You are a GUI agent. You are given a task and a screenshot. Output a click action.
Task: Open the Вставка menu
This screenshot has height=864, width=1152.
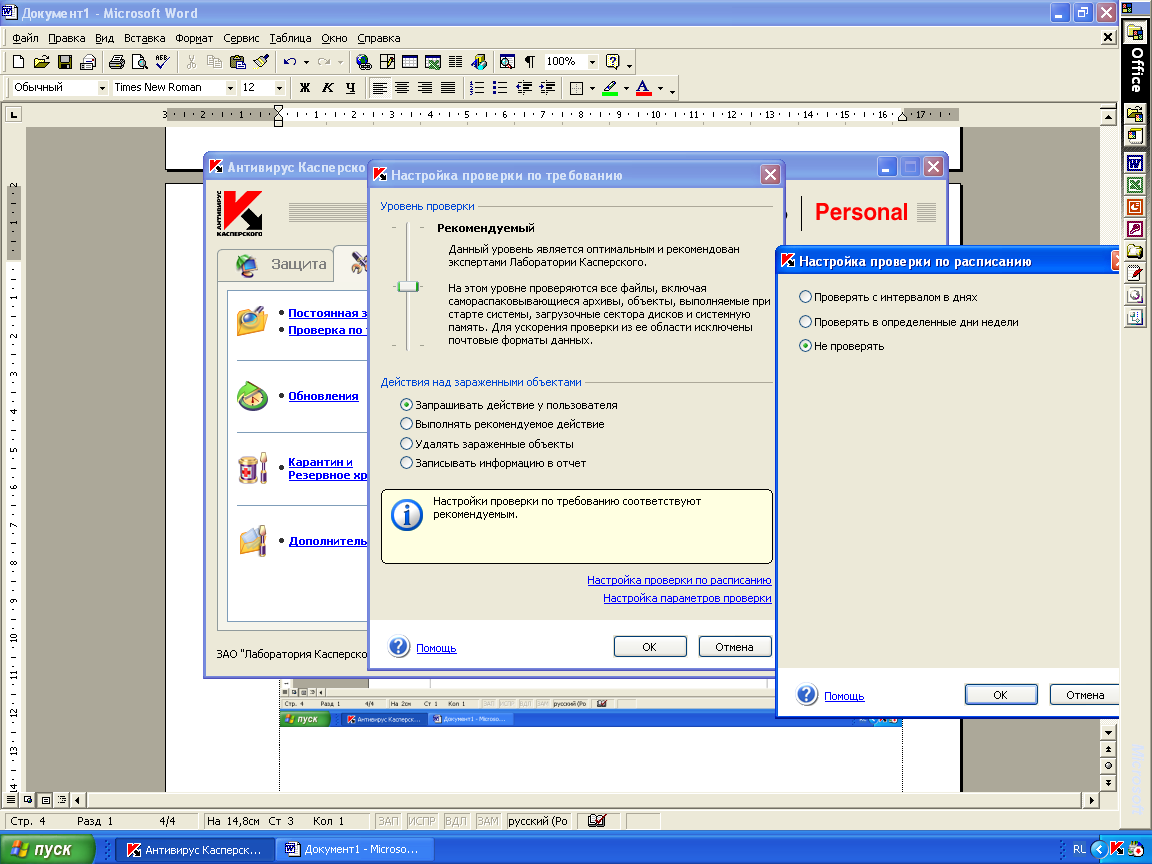[x=144, y=38]
